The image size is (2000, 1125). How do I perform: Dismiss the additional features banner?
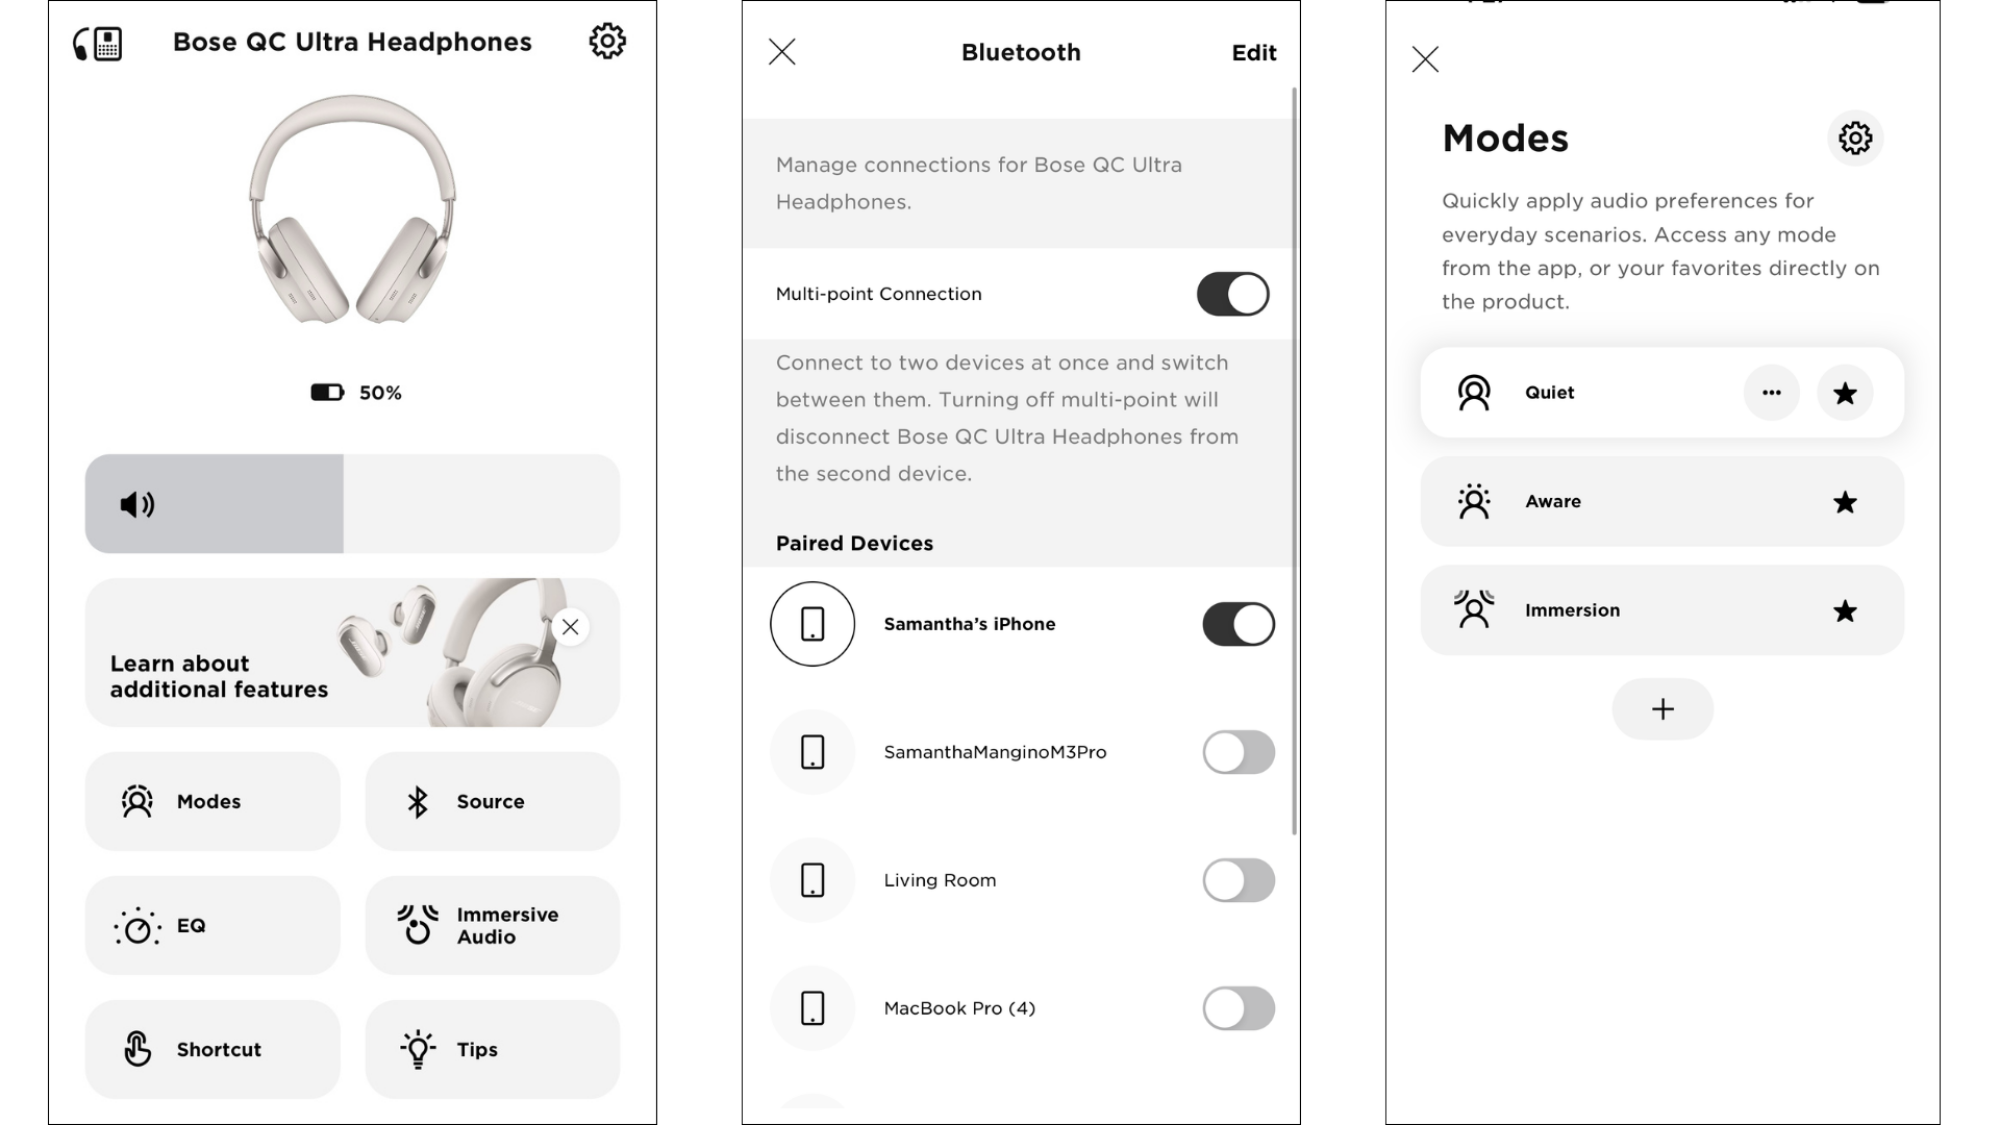tap(569, 626)
